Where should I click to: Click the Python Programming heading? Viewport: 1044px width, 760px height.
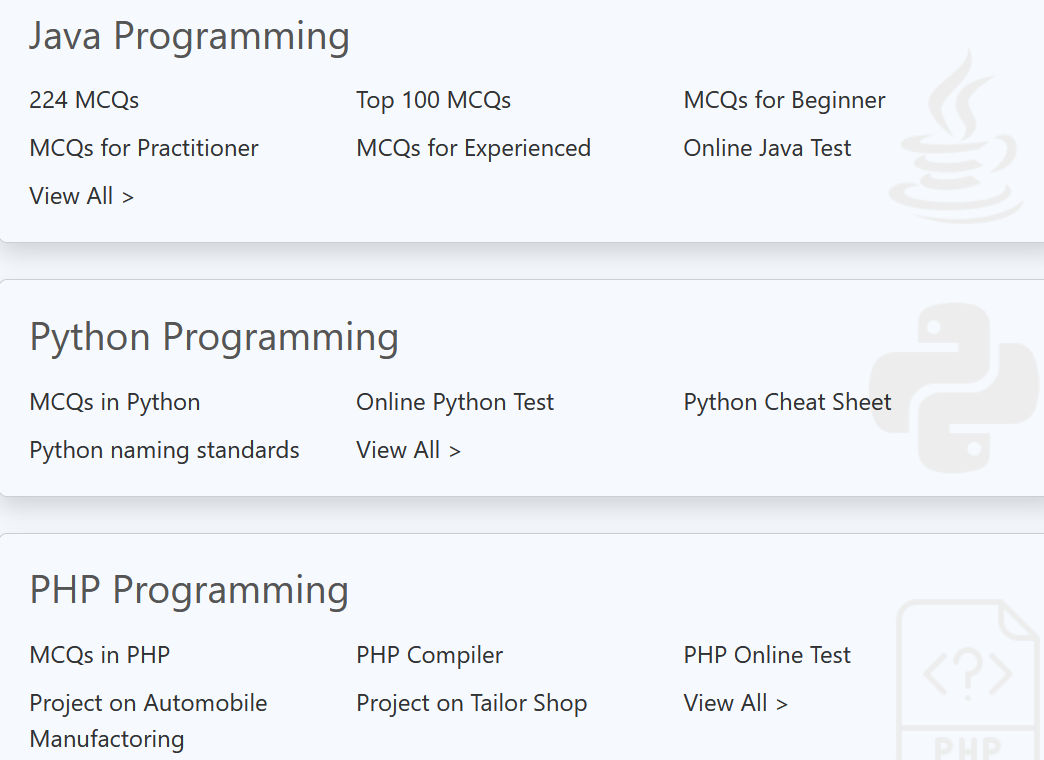click(x=214, y=337)
